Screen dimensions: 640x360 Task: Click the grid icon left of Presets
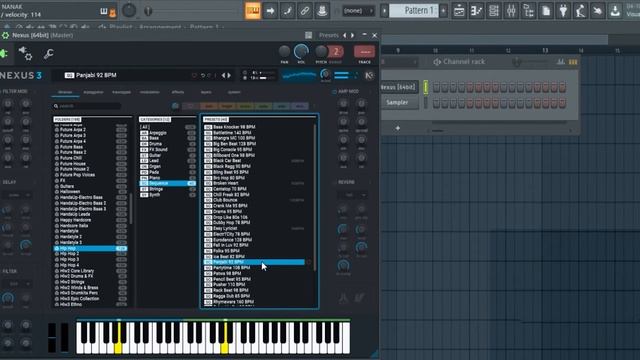pyautogui.click(x=309, y=36)
